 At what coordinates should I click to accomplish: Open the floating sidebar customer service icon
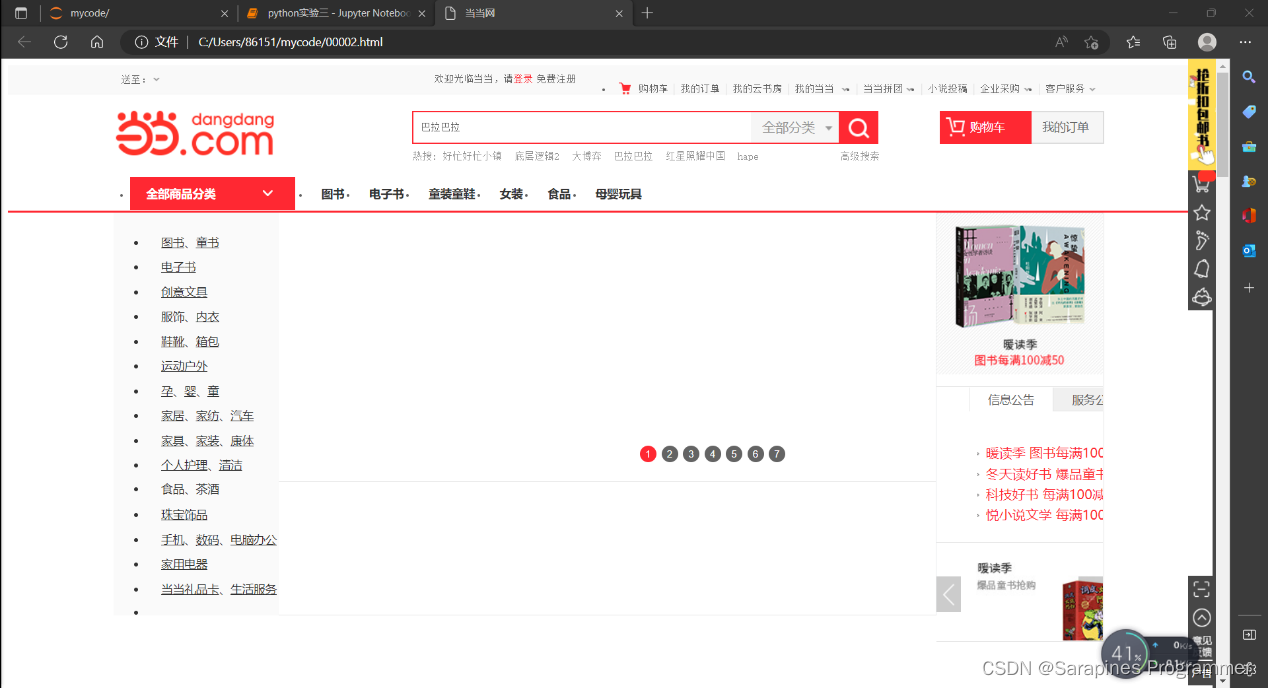click(1202, 297)
